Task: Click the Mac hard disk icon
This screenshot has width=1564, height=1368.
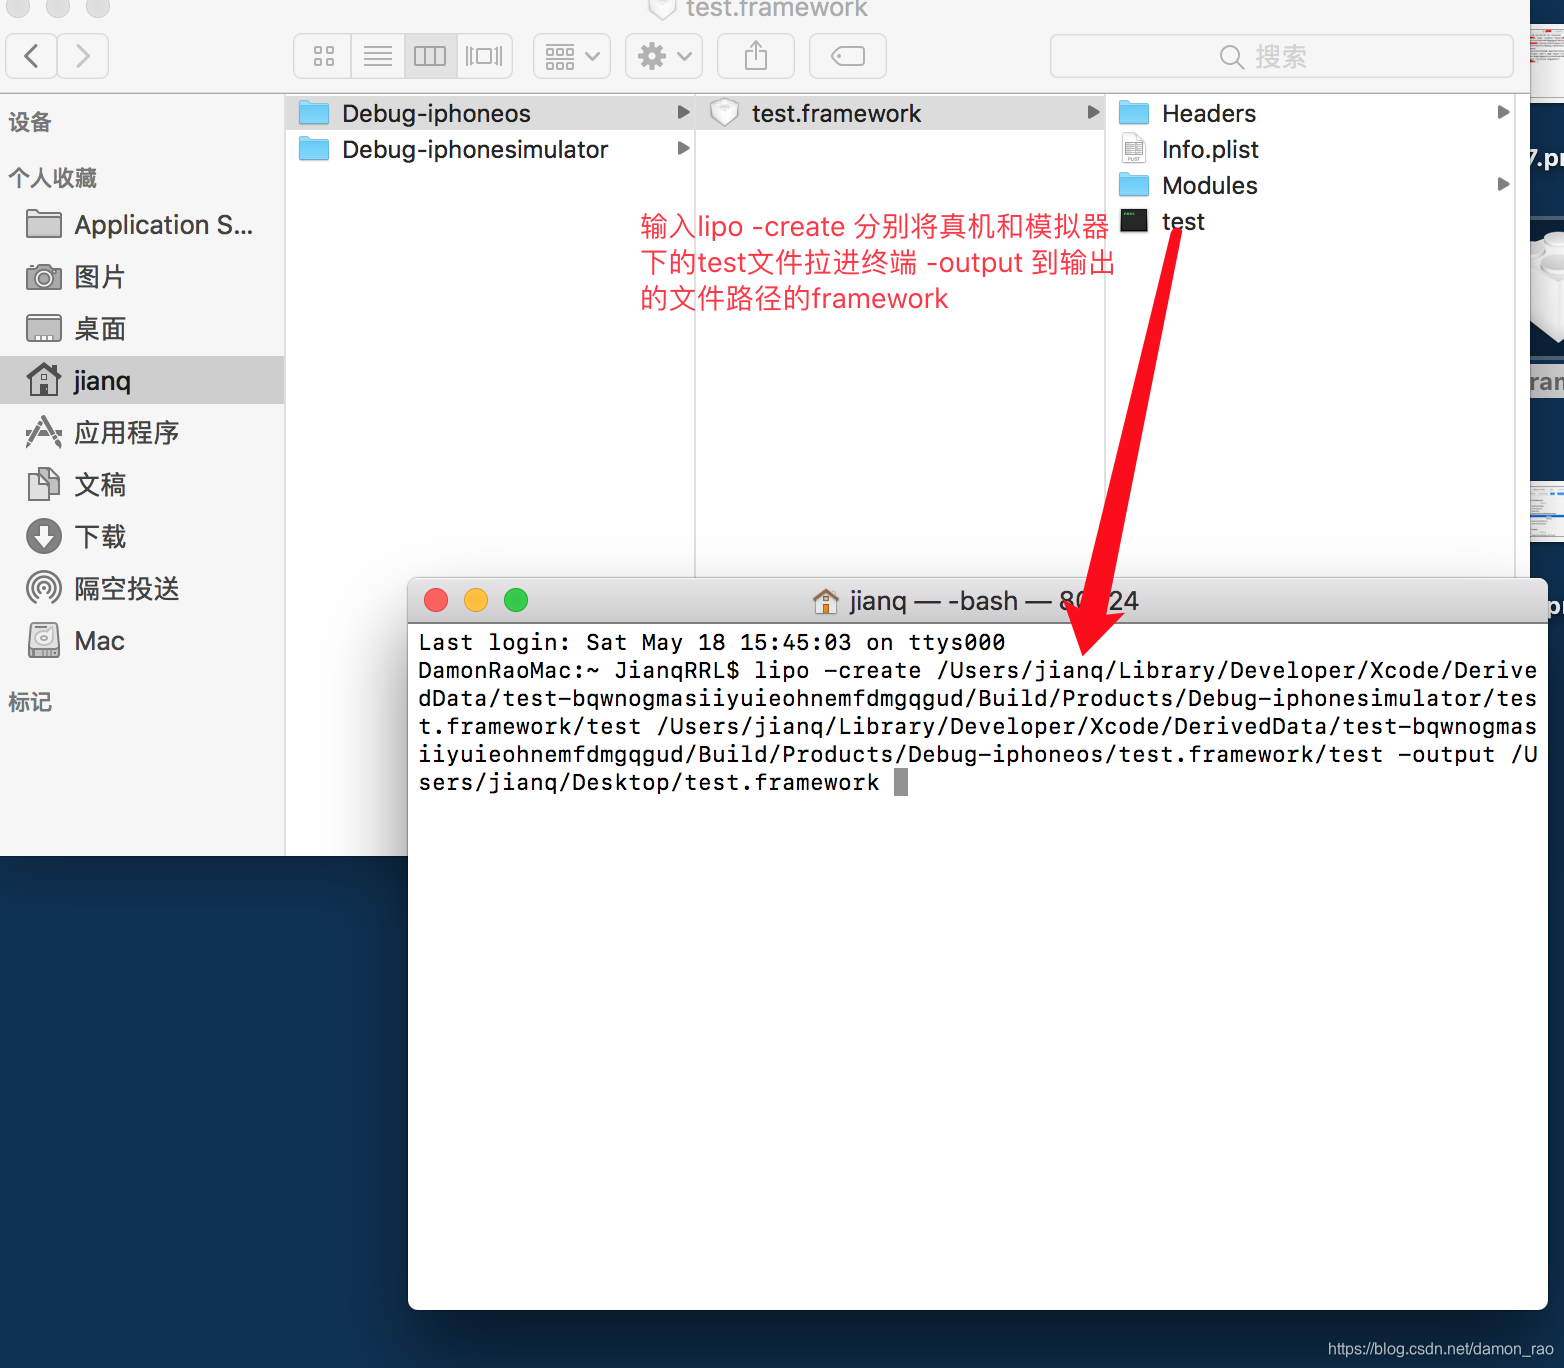Action: [43, 640]
